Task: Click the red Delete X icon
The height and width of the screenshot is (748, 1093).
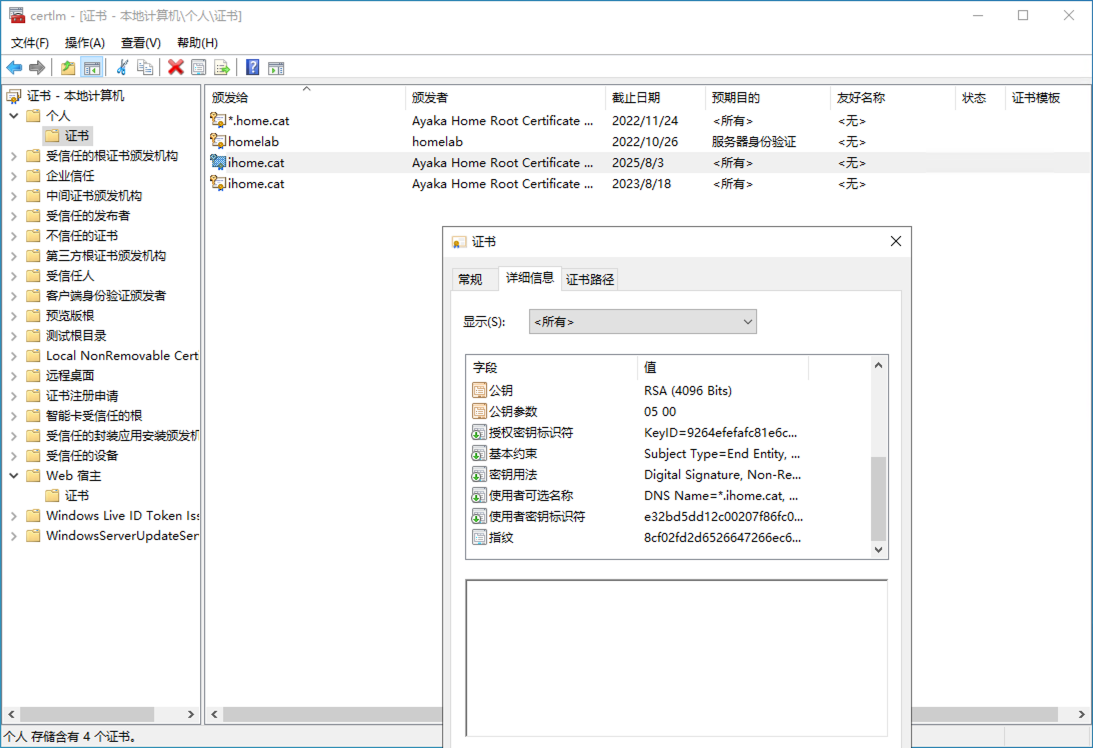Action: tap(176, 67)
